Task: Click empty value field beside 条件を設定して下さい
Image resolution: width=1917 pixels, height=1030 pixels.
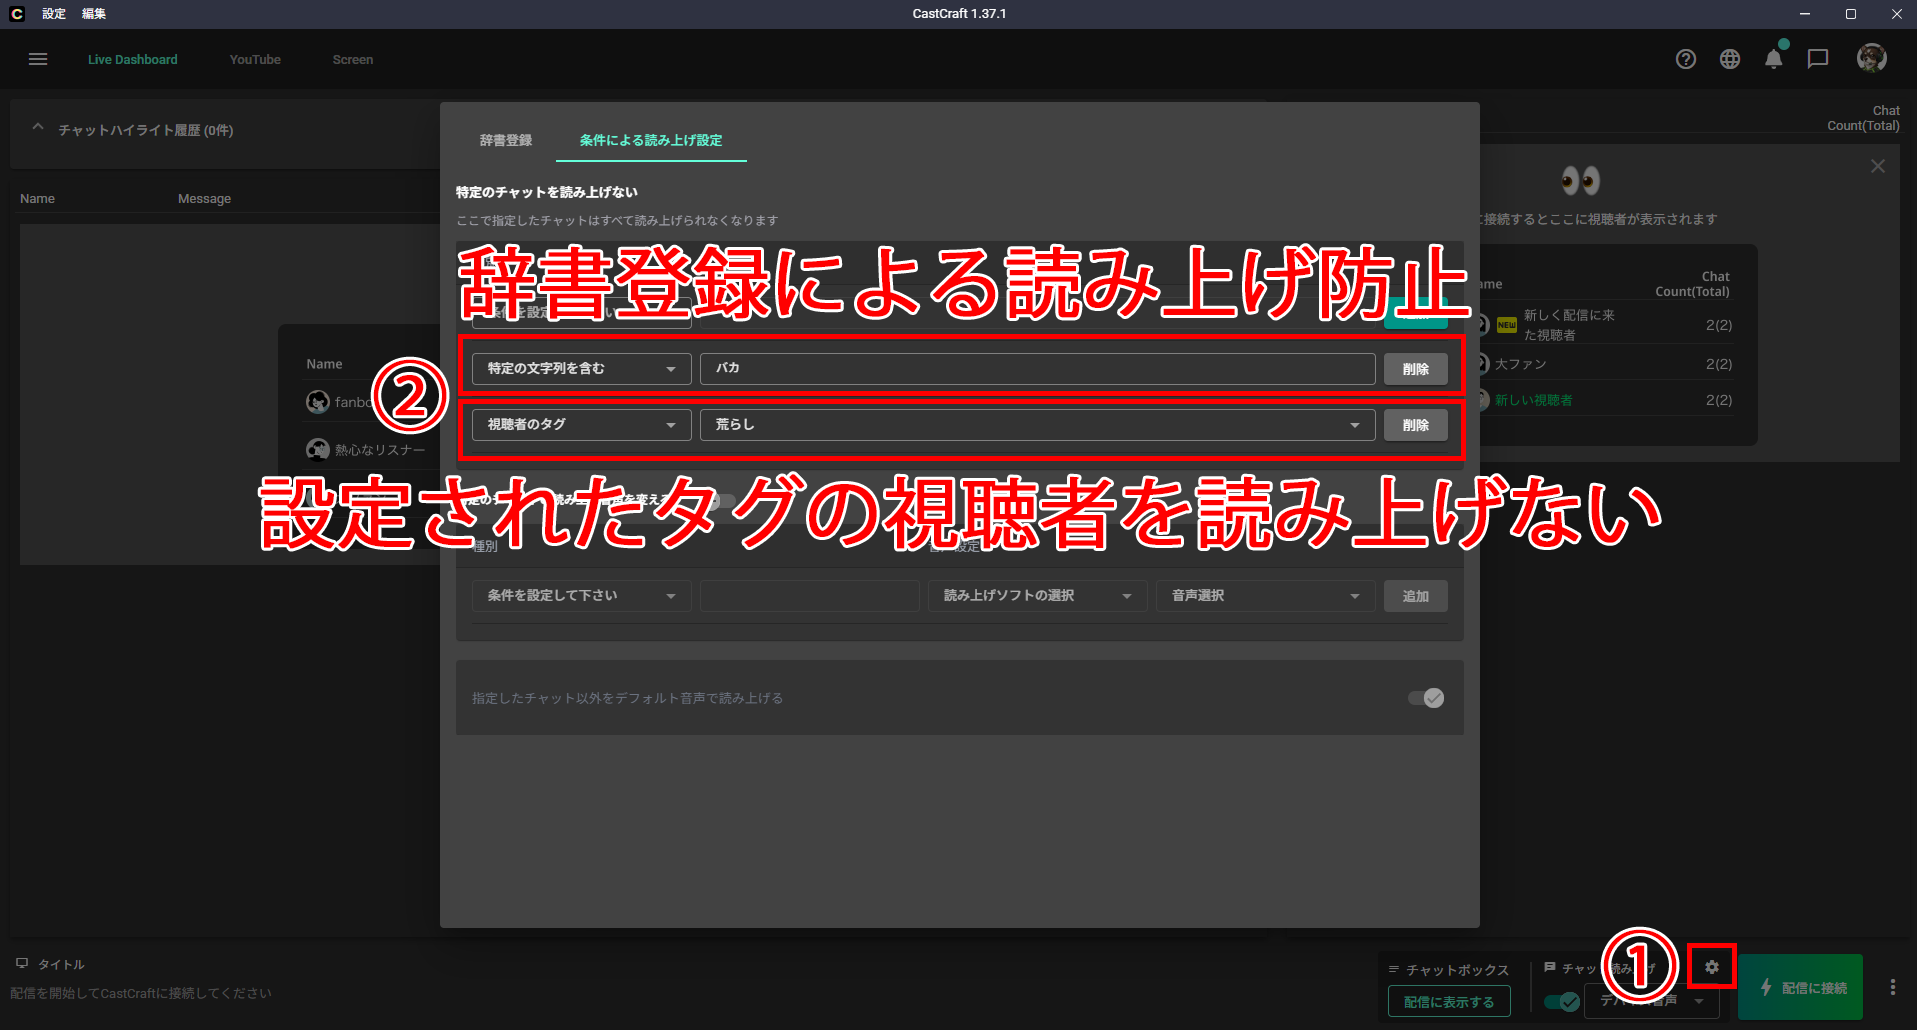Action: [810, 596]
